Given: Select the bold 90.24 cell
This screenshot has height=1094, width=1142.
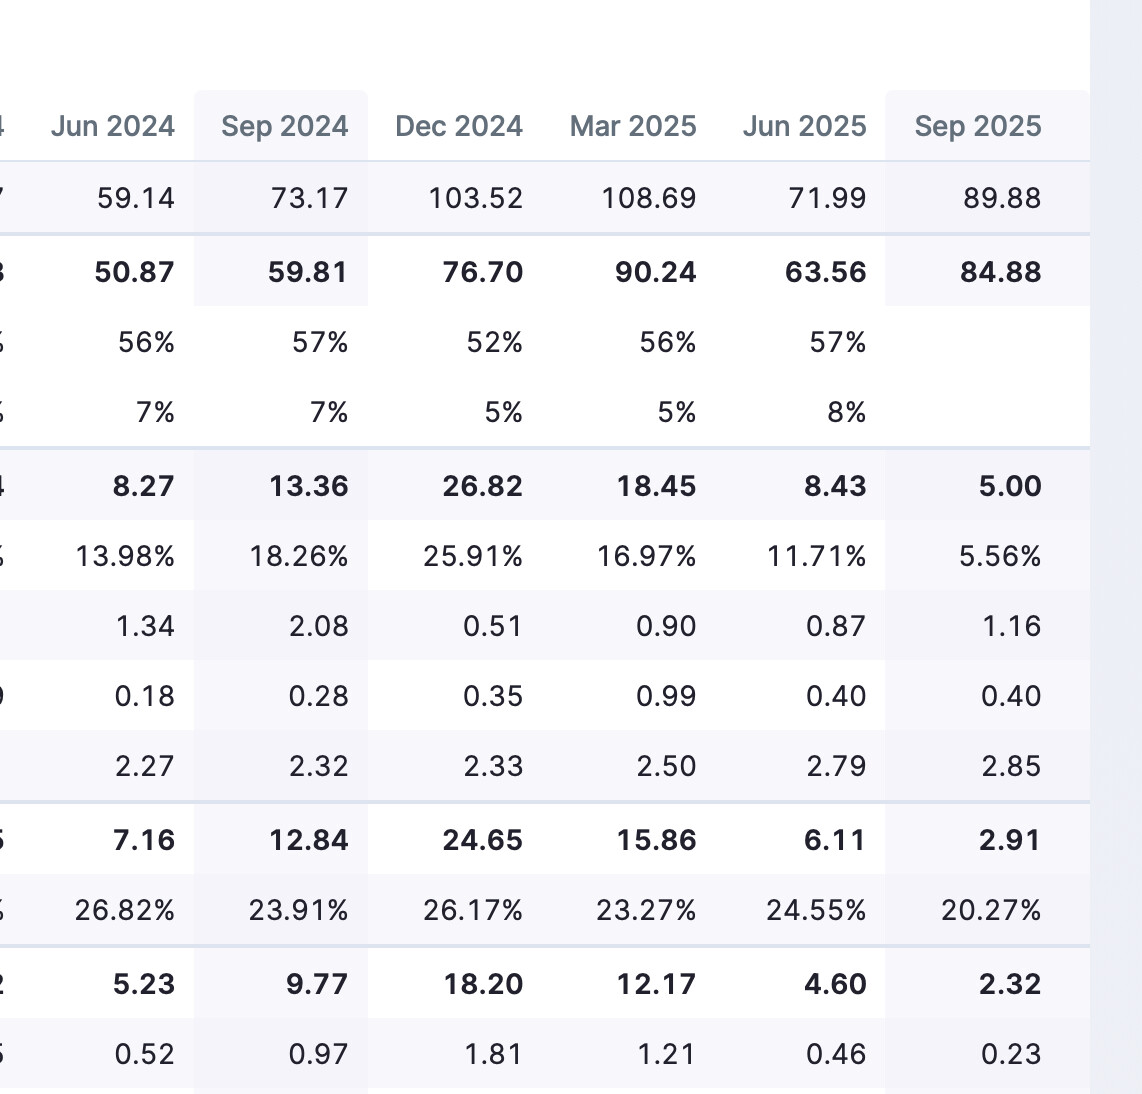Looking at the screenshot, I should [656, 272].
